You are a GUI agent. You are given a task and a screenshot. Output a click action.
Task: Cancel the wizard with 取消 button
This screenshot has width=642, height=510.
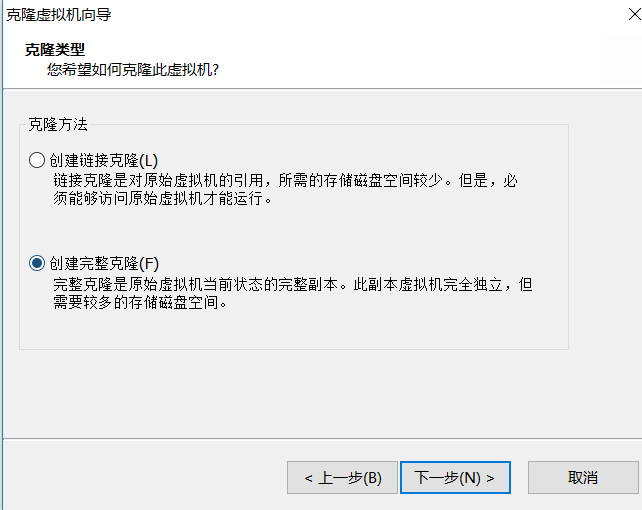[x=583, y=478]
